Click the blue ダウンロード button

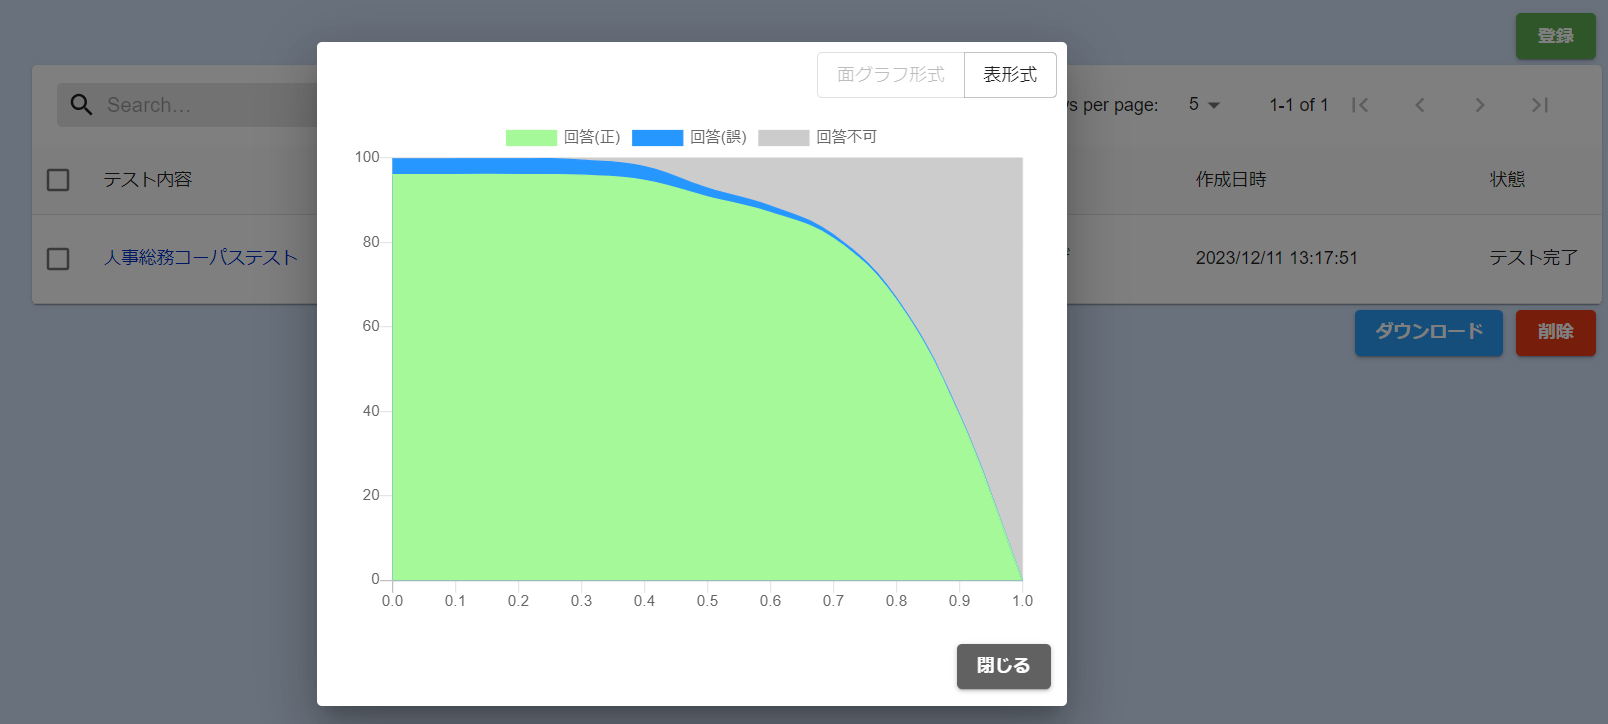pos(1428,332)
